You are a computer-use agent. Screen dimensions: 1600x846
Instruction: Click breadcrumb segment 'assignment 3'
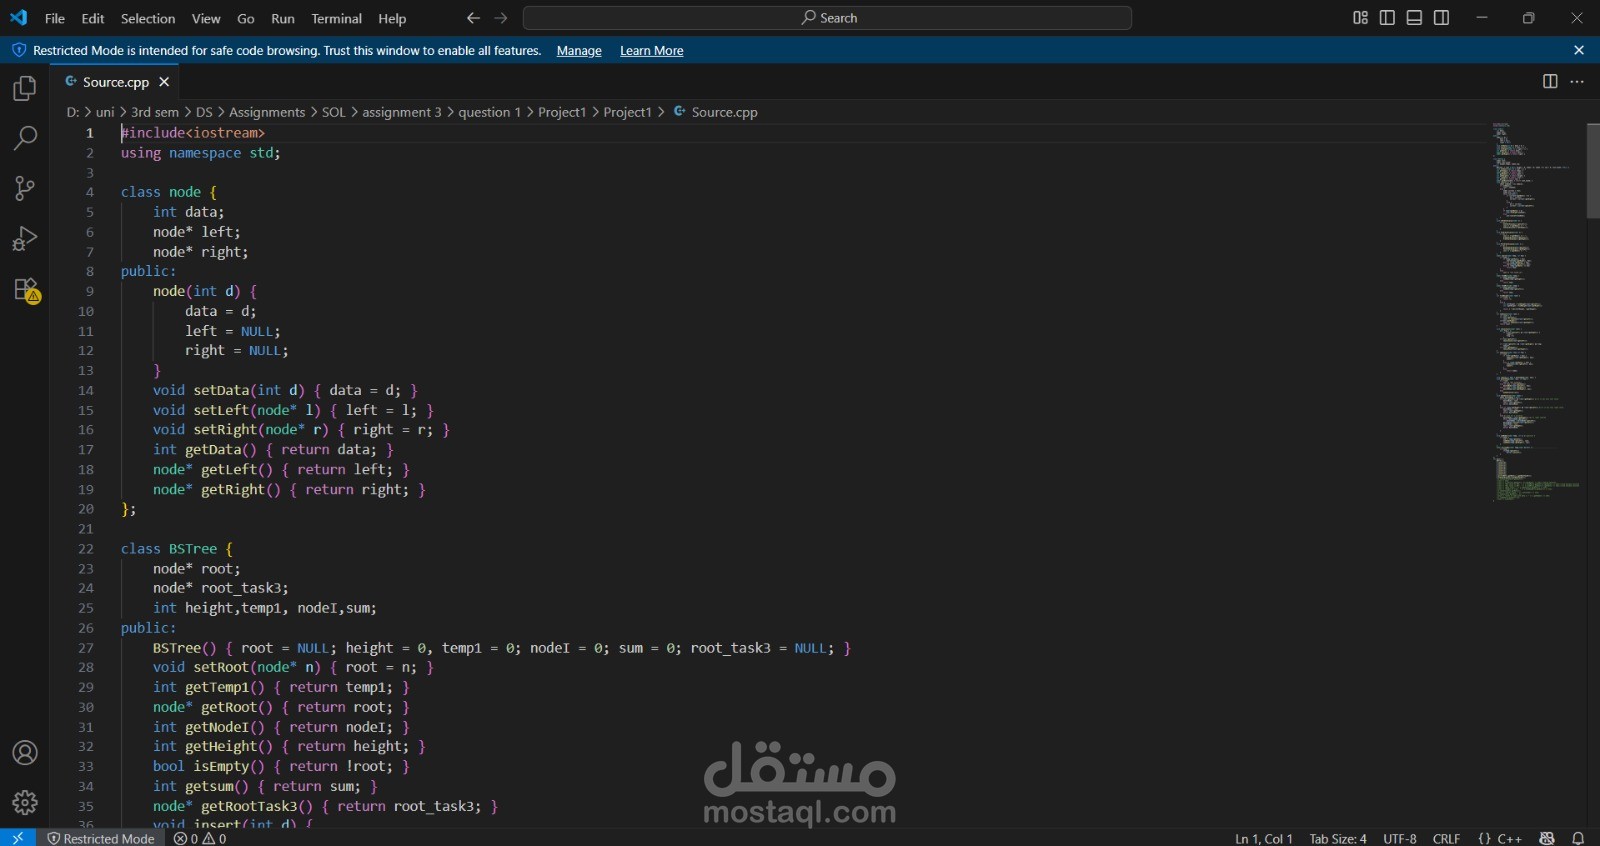(x=402, y=112)
